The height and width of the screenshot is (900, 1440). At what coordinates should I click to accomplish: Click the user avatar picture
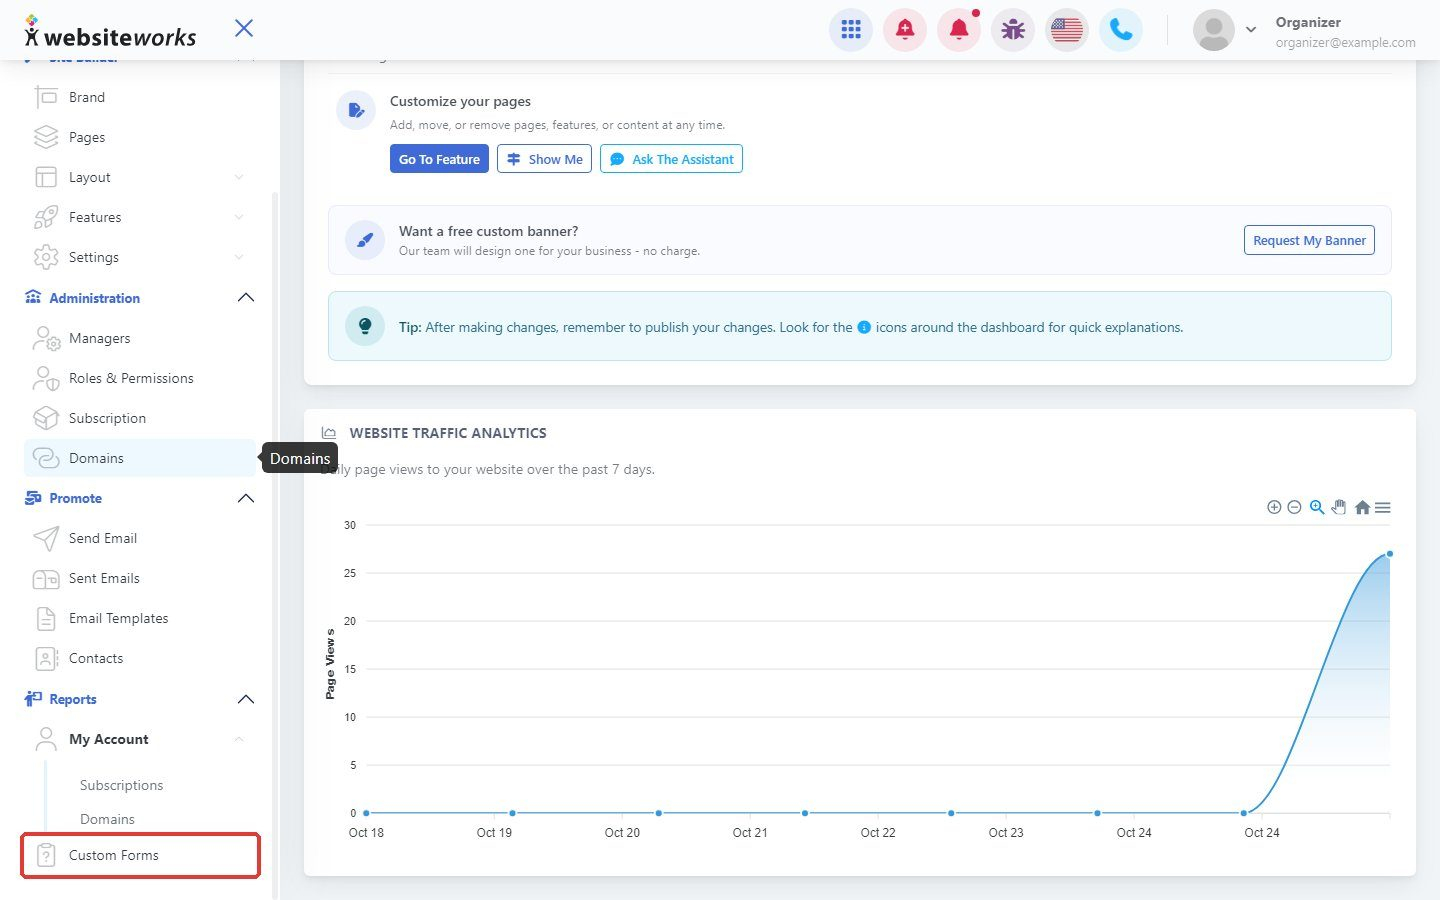tap(1214, 30)
